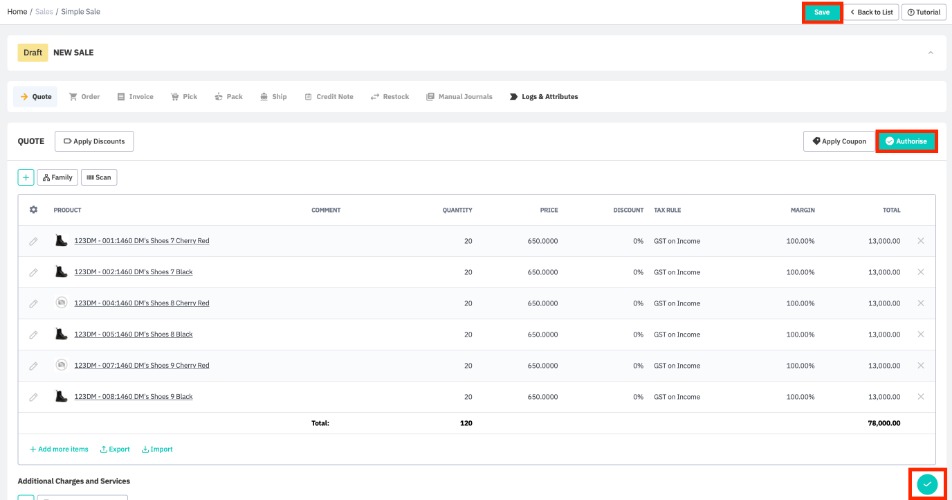Click the pencil icon for 8 Black
The image size is (952, 500).
click(x=33, y=334)
